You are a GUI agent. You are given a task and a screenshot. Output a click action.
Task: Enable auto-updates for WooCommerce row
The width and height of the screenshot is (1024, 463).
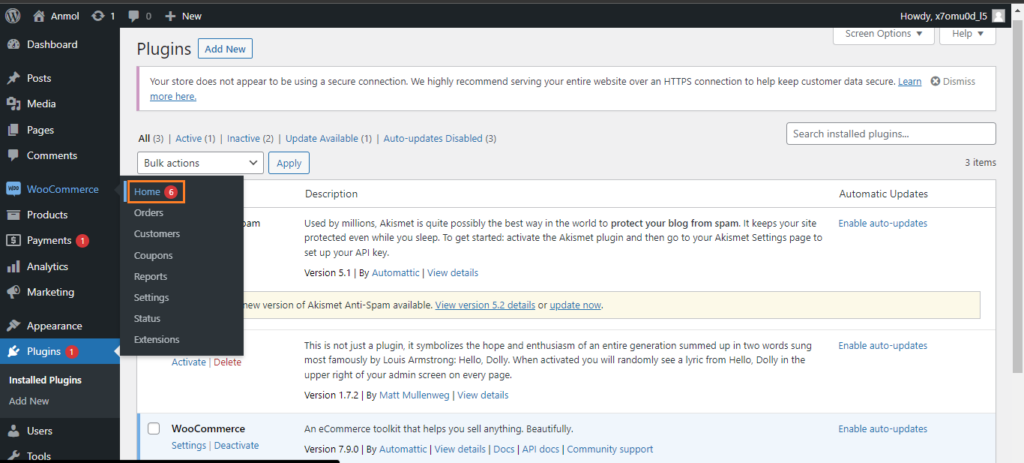(882, 429)
